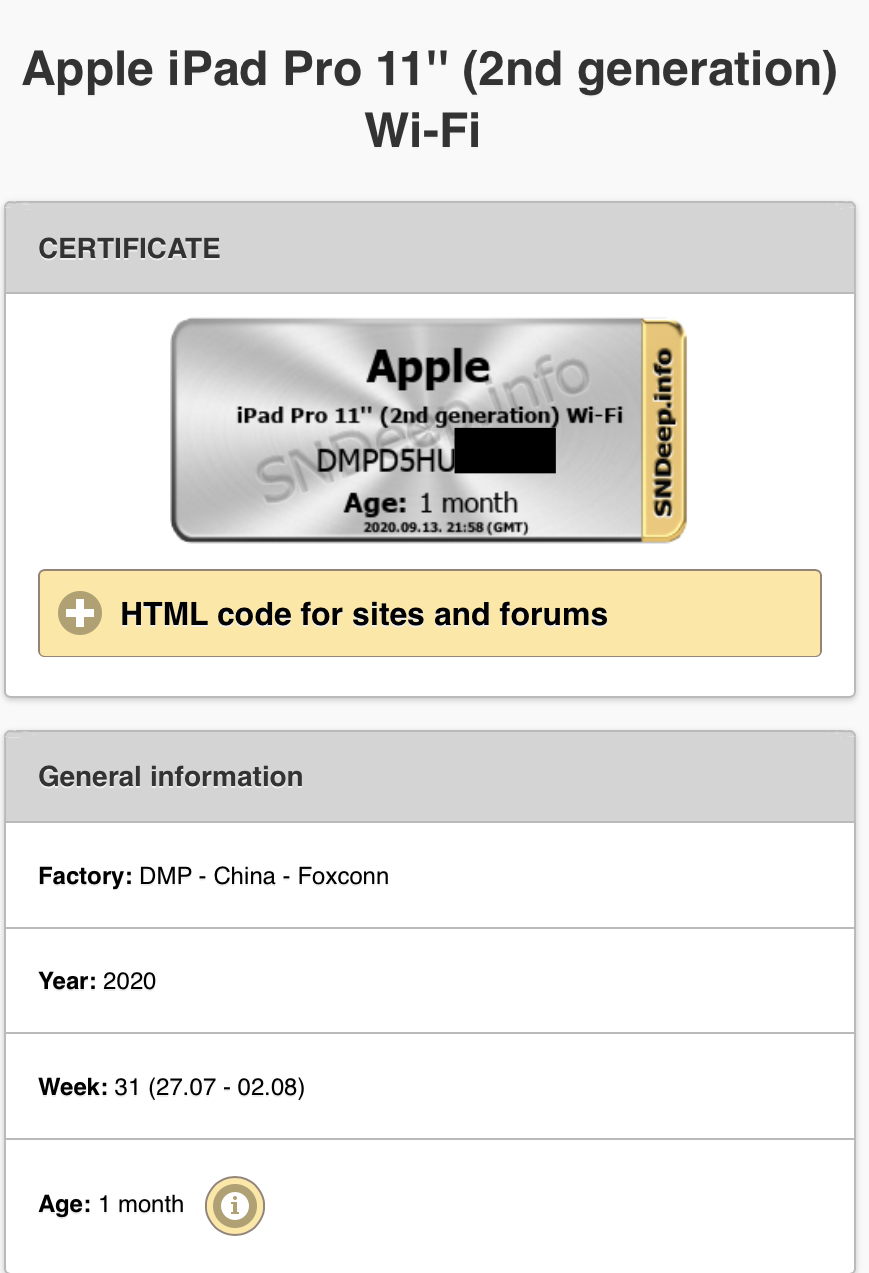
Task: Click the CERTIFICATE section header
Action: point(430,248)
